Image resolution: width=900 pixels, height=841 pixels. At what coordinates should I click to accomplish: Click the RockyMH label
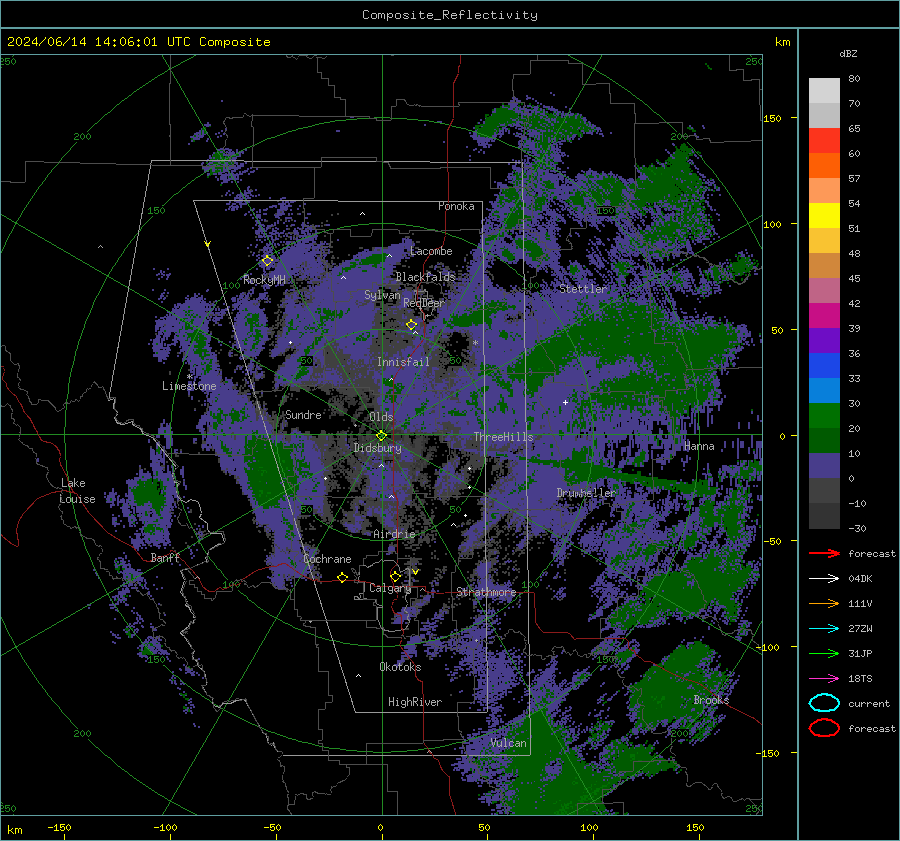[x=264, y=280]
